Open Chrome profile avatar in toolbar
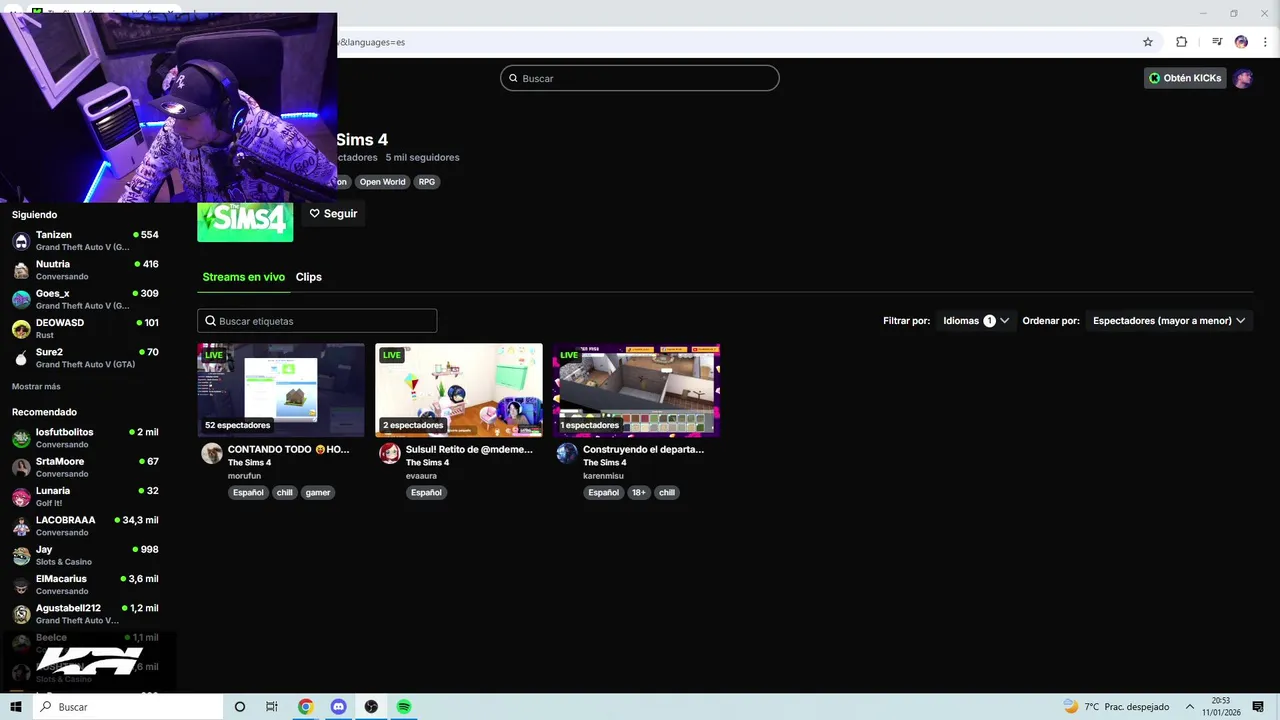Viewport: 1280px width, 720px height. click(1241, 42)
